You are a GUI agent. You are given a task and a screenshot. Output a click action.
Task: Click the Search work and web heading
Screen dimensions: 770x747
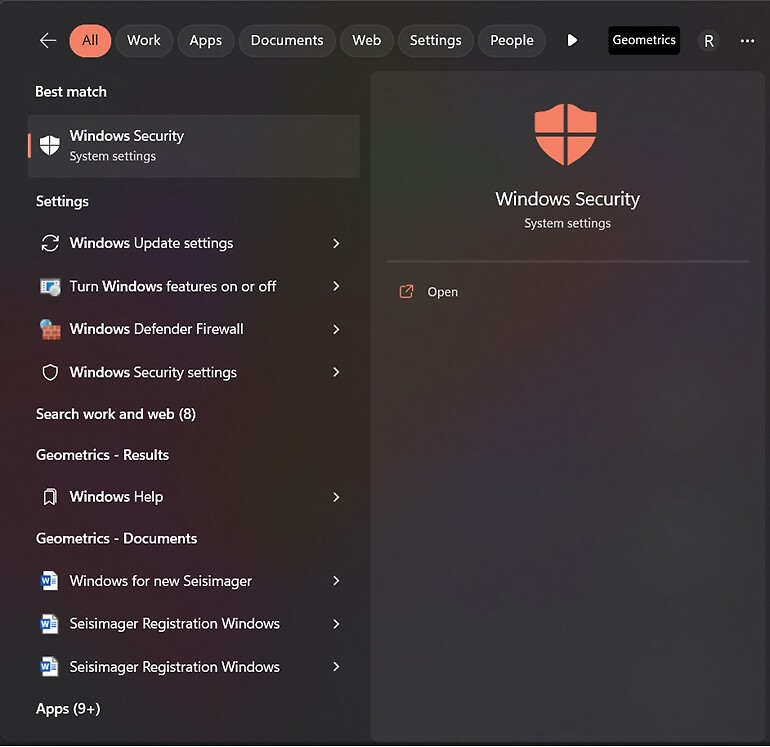tap(116, 414)
